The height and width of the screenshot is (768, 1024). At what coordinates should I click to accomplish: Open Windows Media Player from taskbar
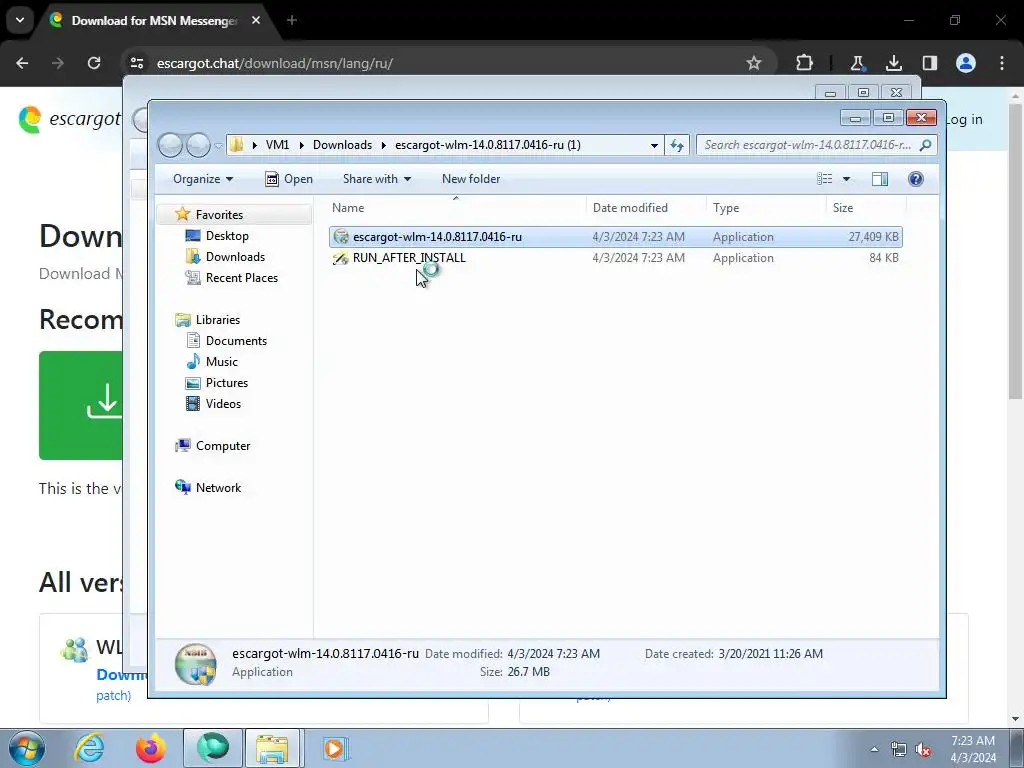335,748
